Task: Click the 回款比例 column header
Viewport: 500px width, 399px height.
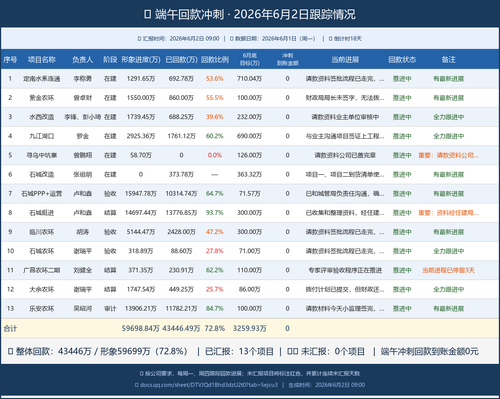Action: 215,60
